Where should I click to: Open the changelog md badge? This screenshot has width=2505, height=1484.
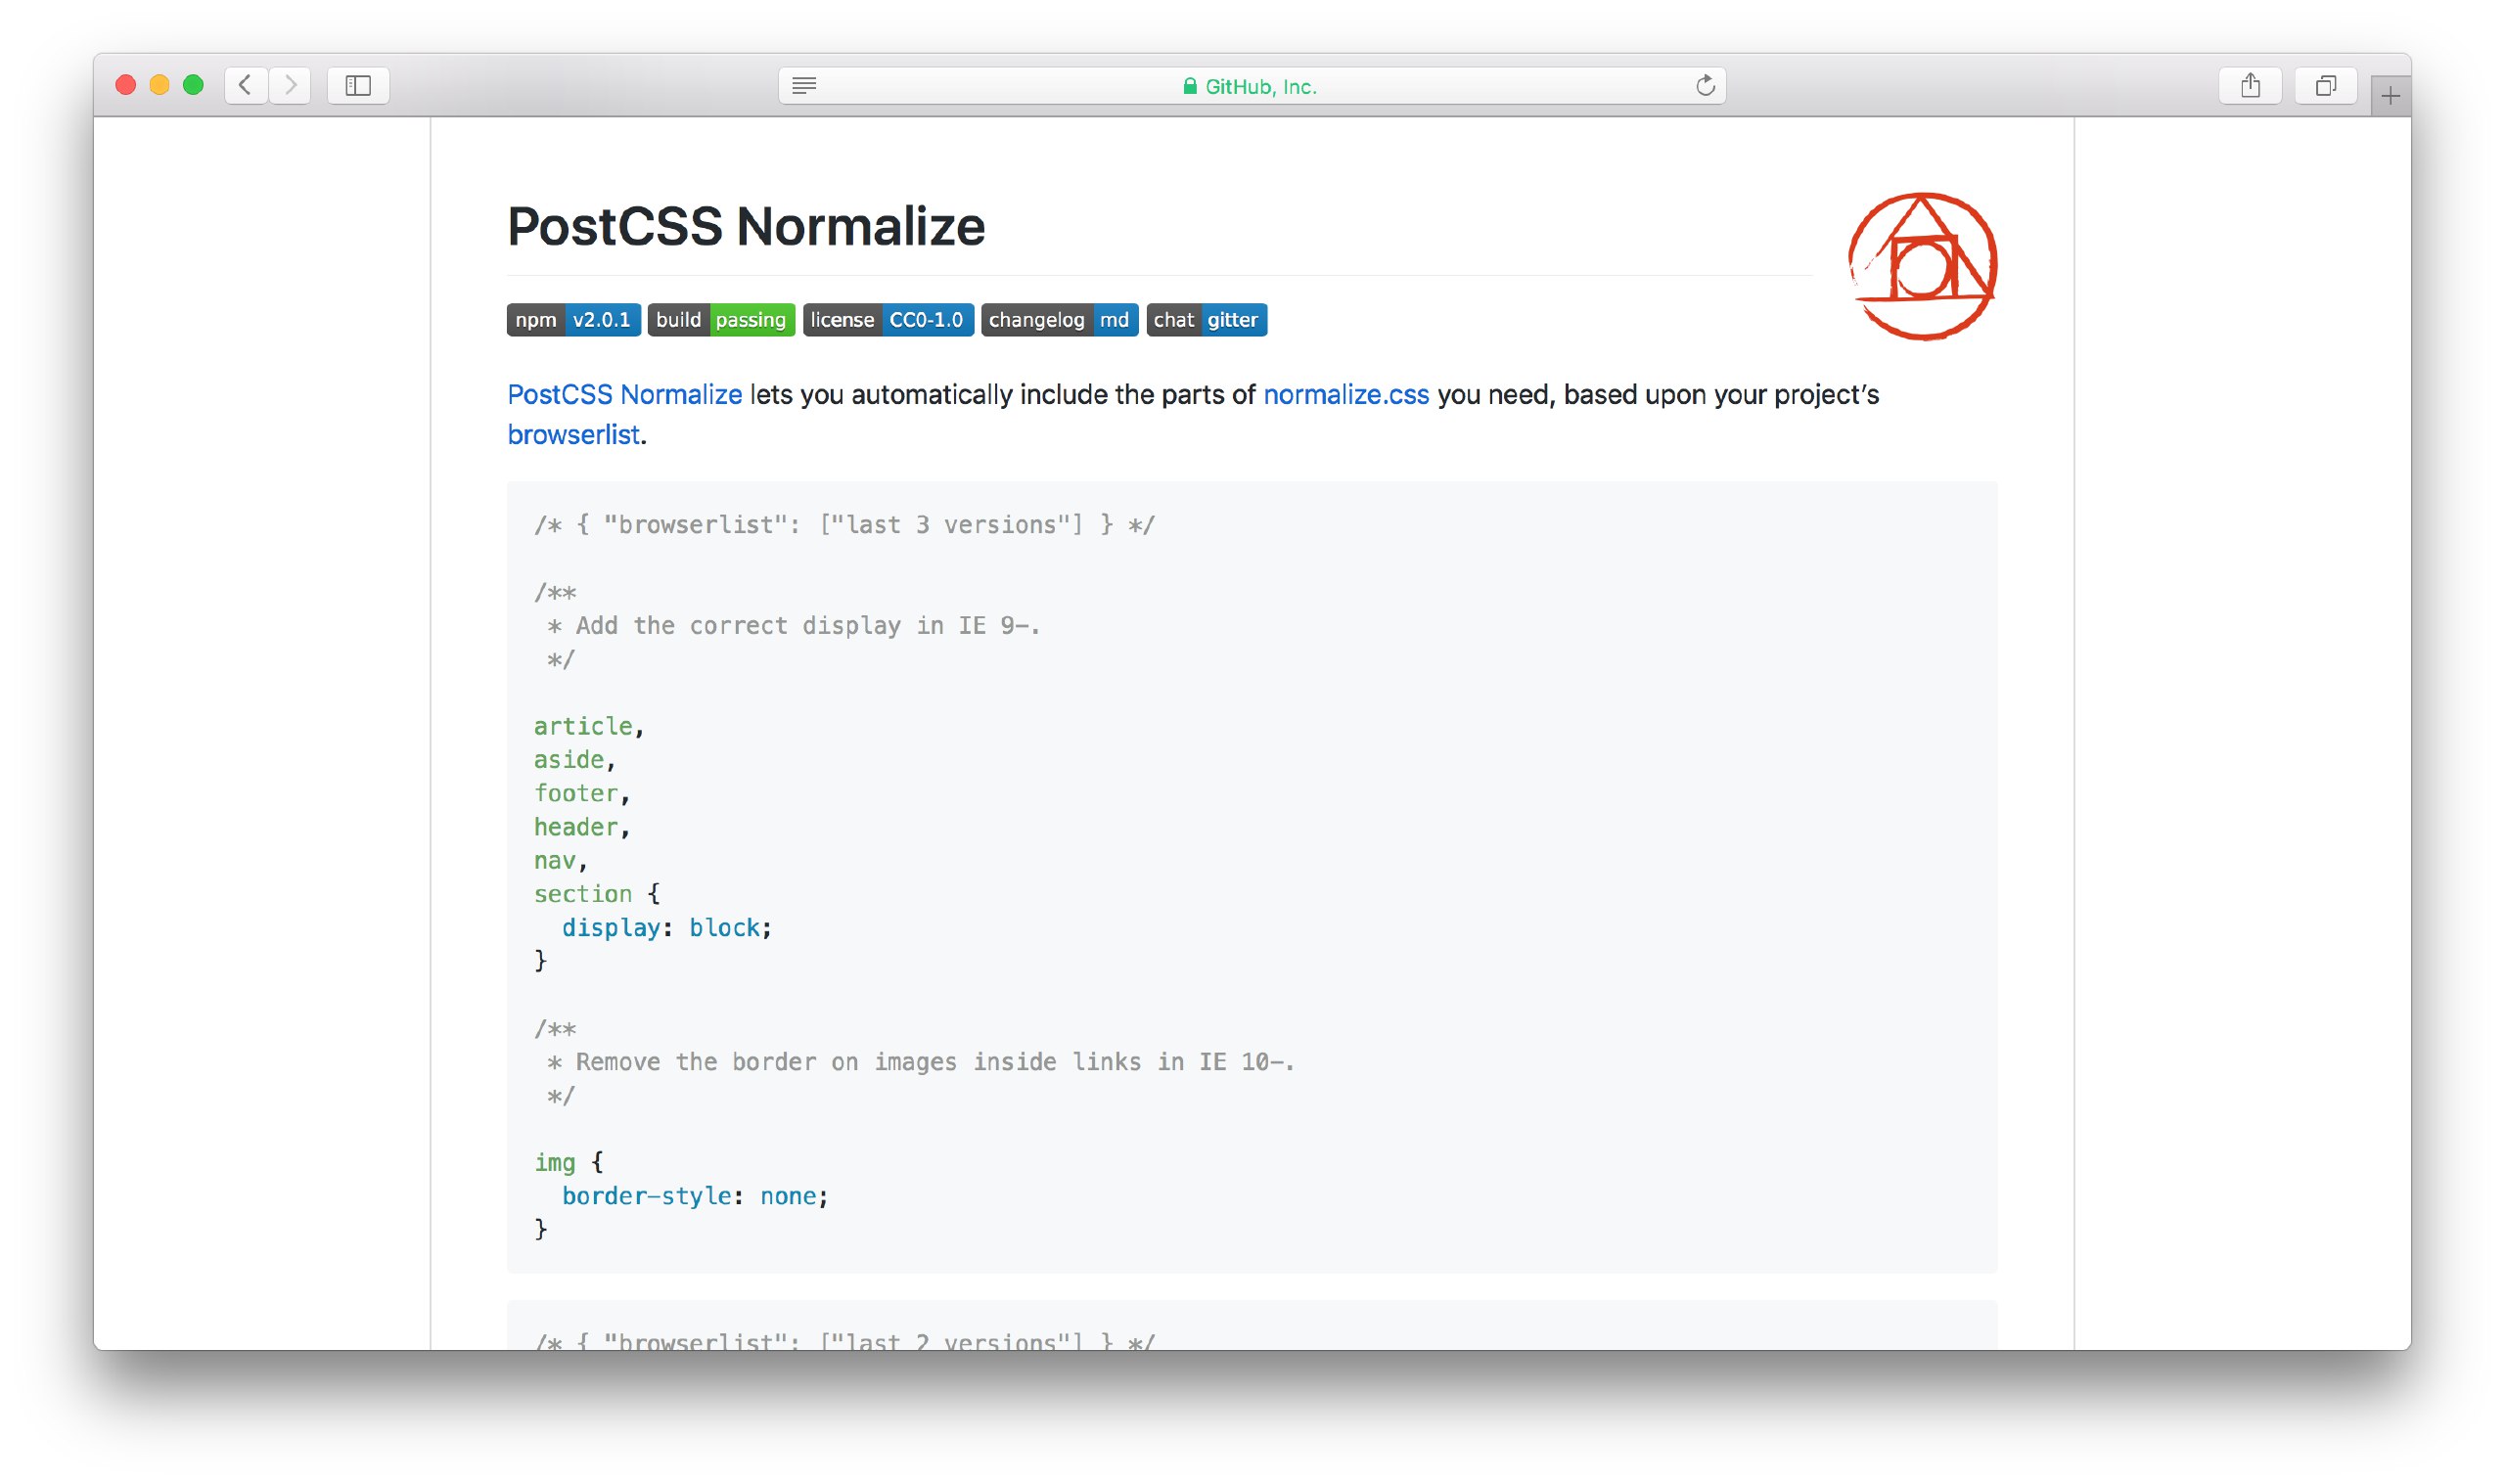[x=1059, y=320]
